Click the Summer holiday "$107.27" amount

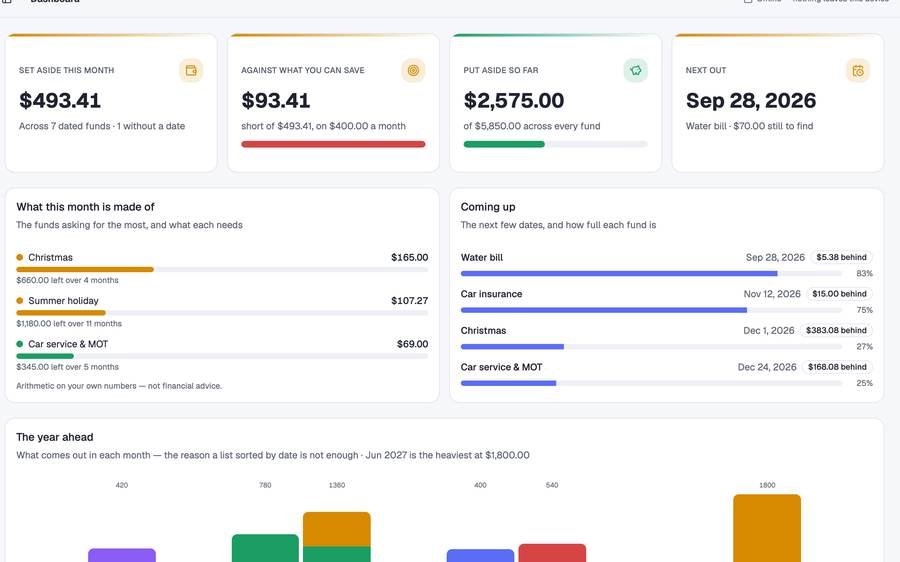point(409,300)
